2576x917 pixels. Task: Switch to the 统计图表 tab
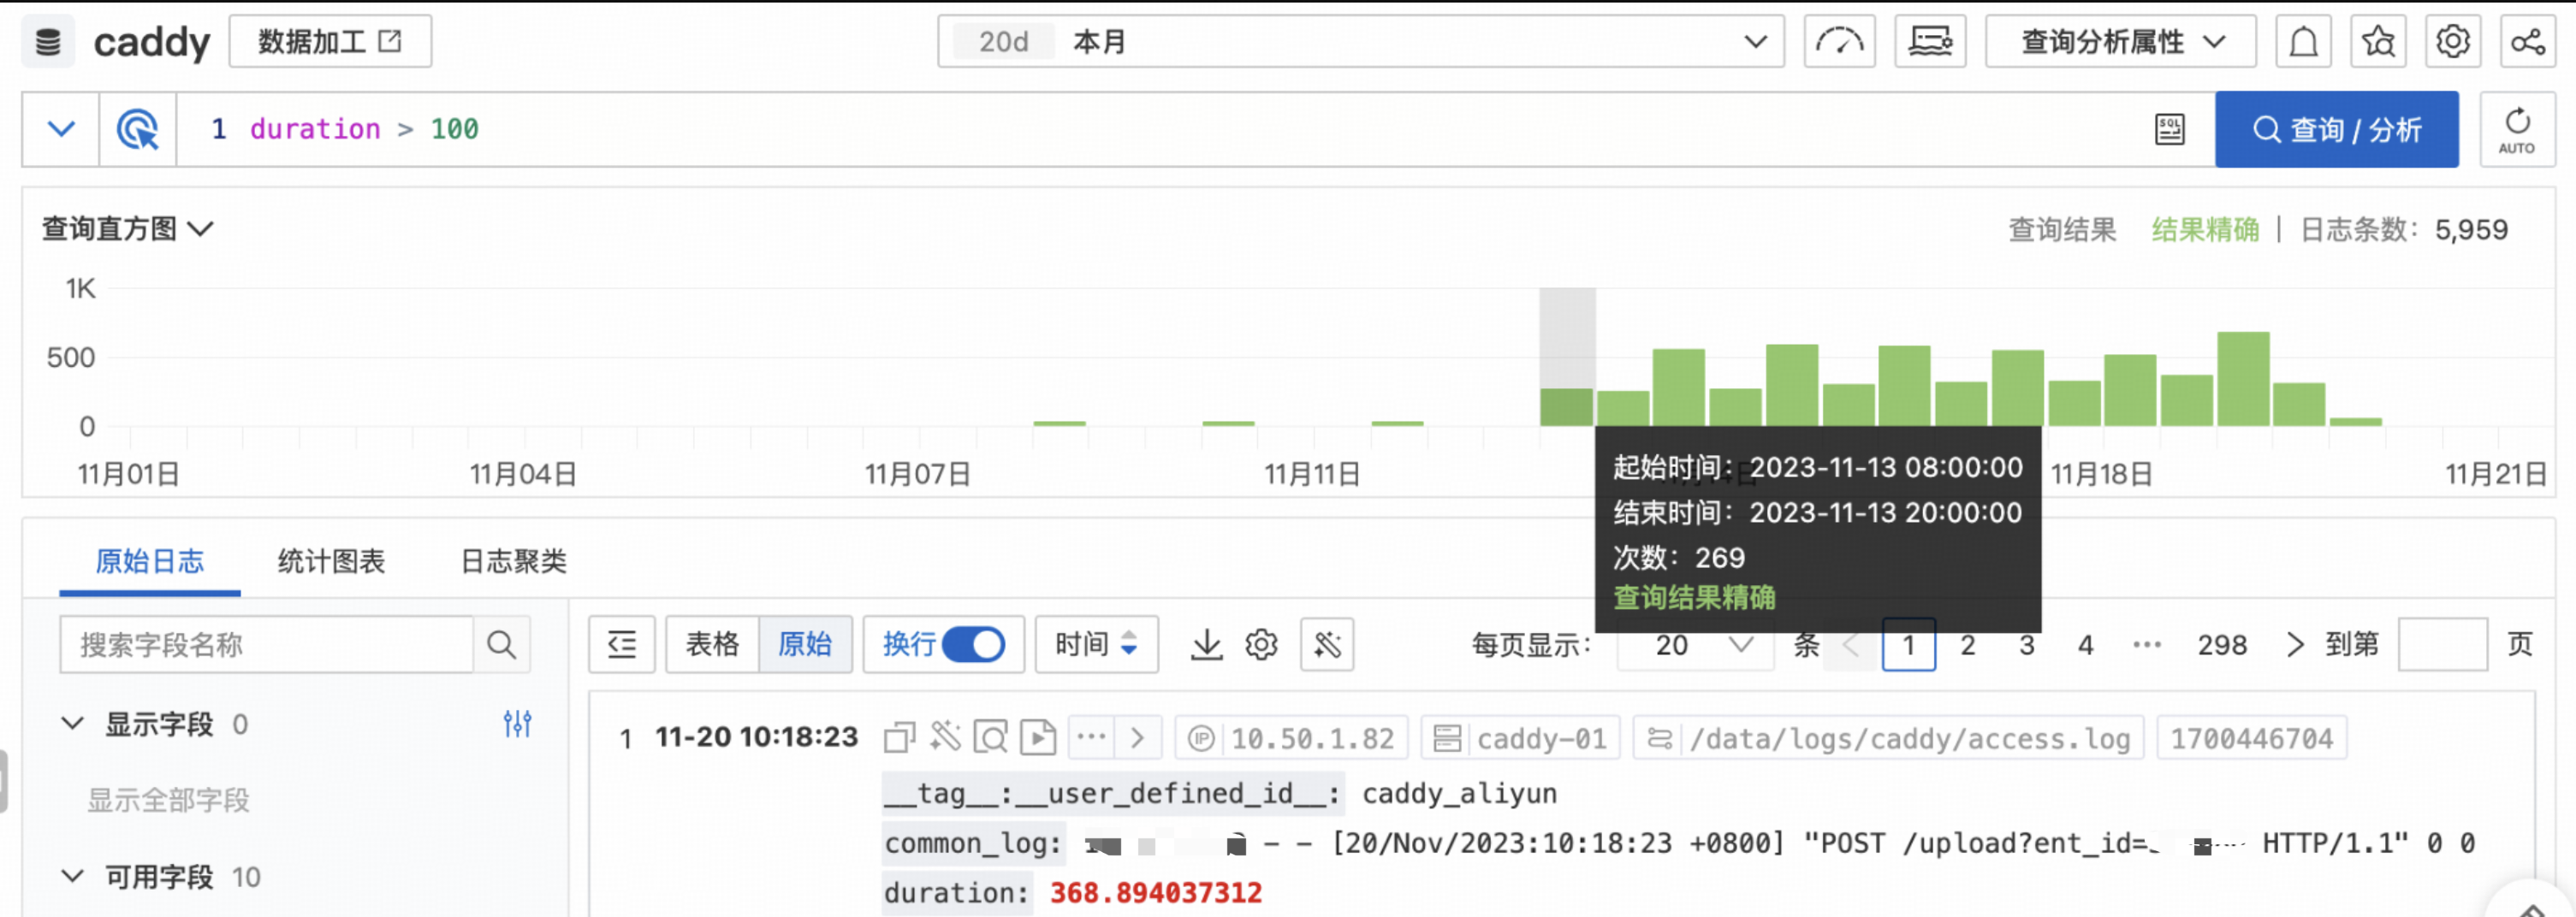331,561
